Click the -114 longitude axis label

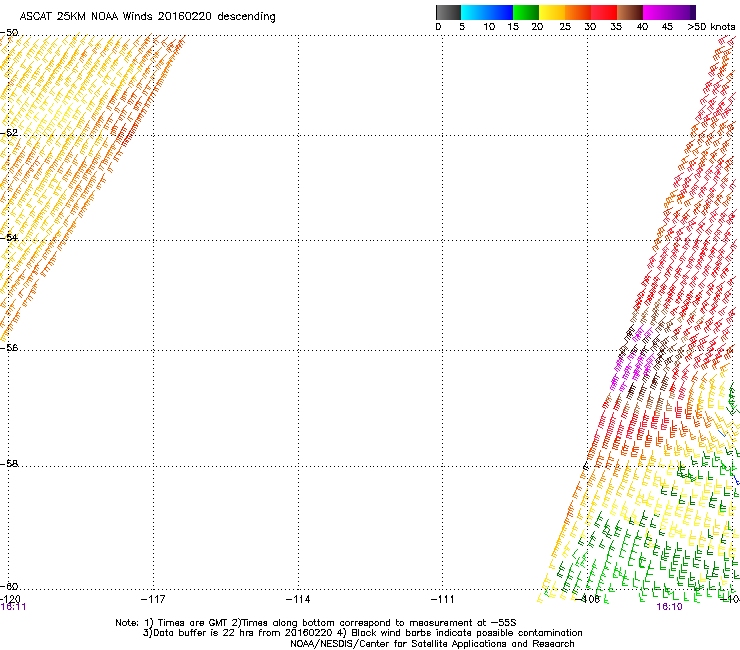(x=298, y=599)
